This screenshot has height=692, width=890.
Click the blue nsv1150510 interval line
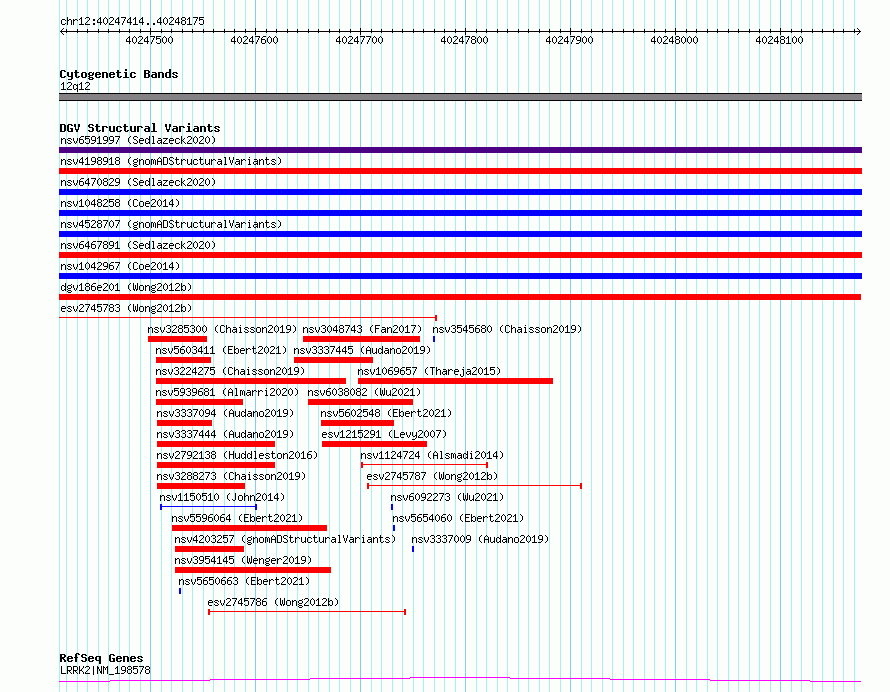pos(208,507)
